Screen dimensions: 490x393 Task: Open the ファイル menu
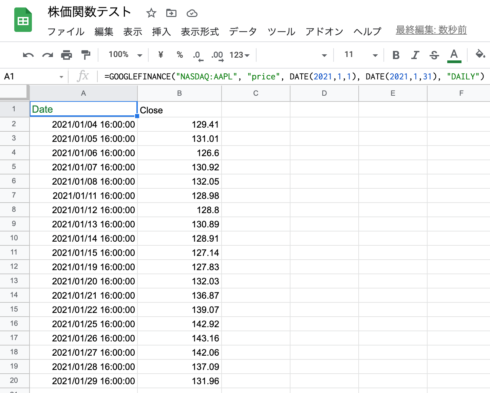66,32
